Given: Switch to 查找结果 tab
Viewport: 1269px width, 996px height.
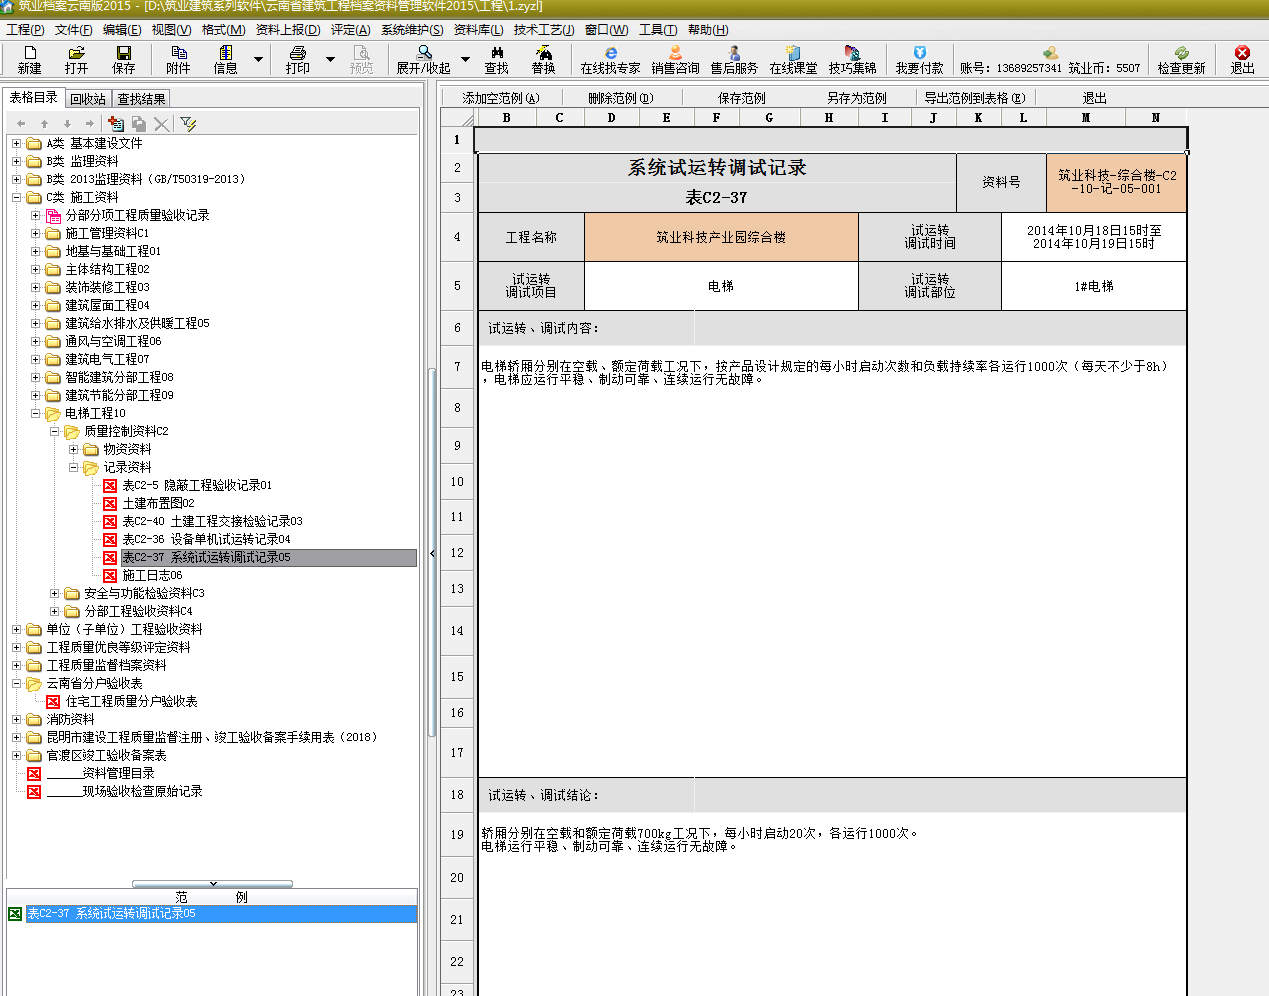Looking at the screenshot, I should 141,99.
